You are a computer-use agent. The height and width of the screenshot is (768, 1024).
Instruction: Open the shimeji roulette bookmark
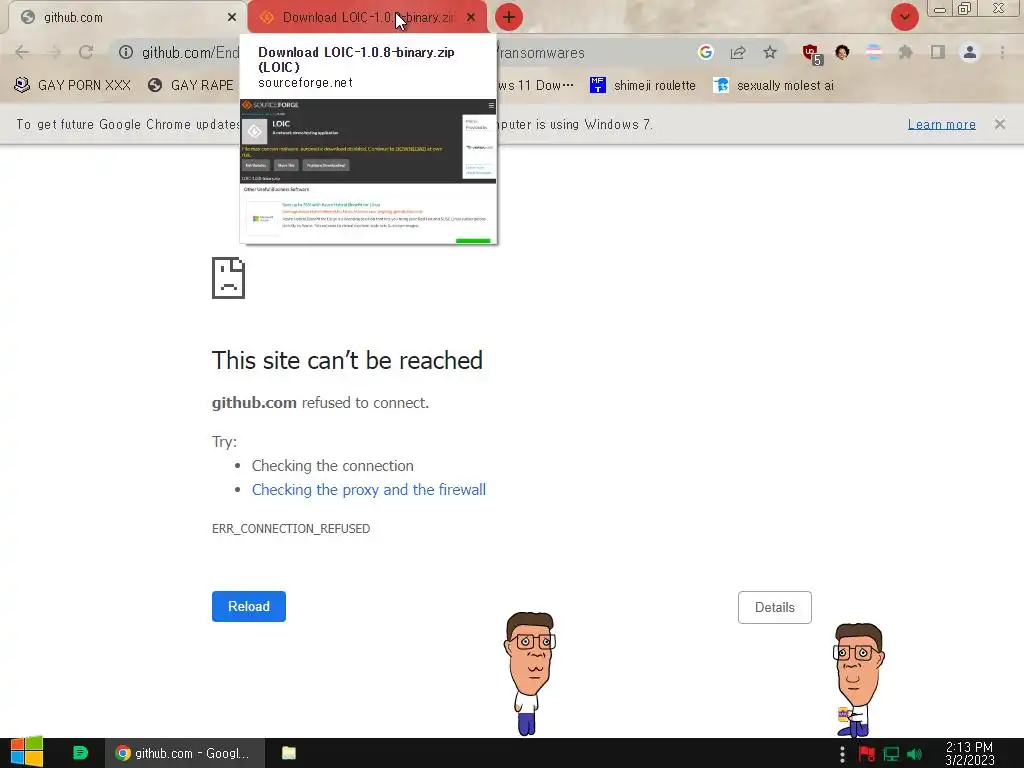(643, 85)
